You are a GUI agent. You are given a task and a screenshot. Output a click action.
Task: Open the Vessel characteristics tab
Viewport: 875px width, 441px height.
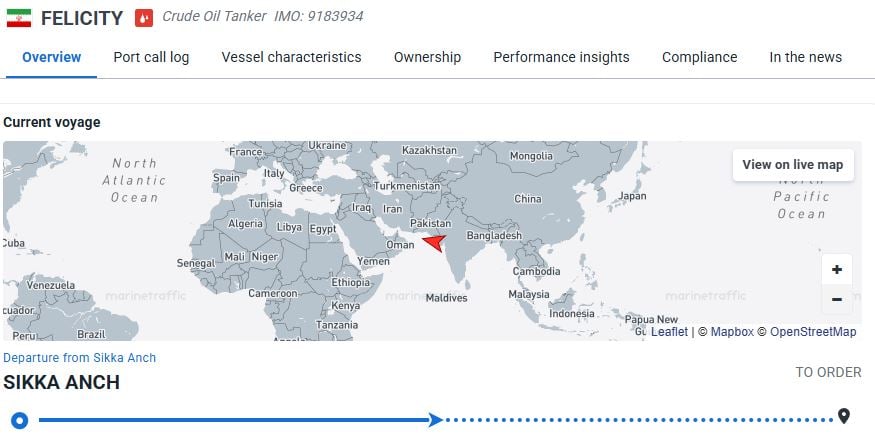coord(291,57)
